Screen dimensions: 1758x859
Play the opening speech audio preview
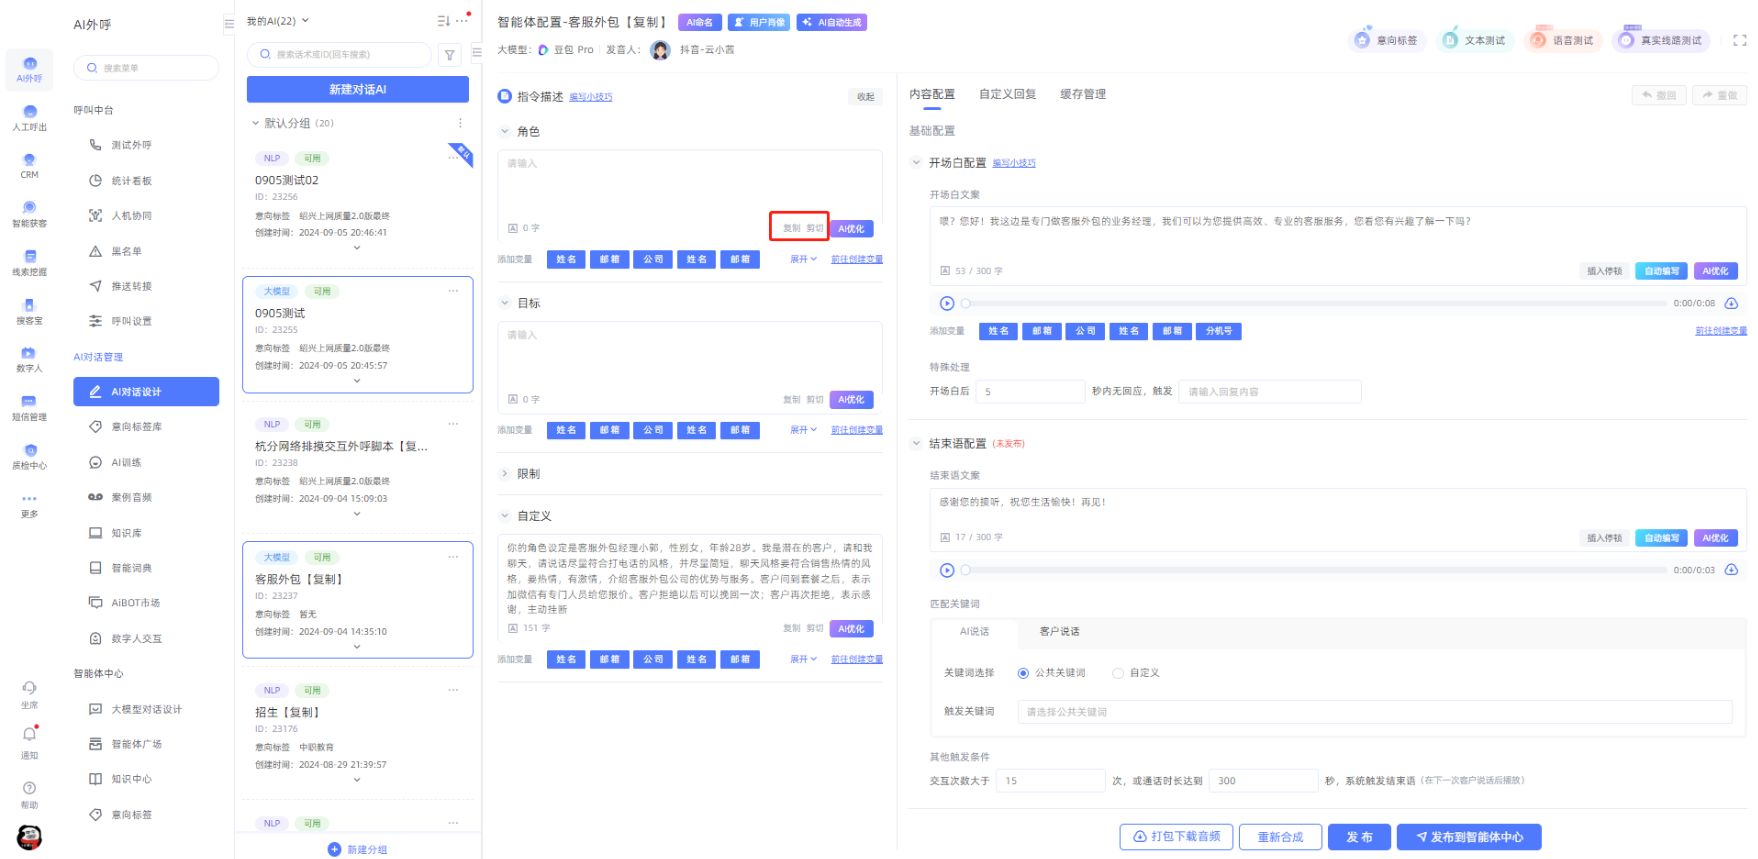pos(946,303)
